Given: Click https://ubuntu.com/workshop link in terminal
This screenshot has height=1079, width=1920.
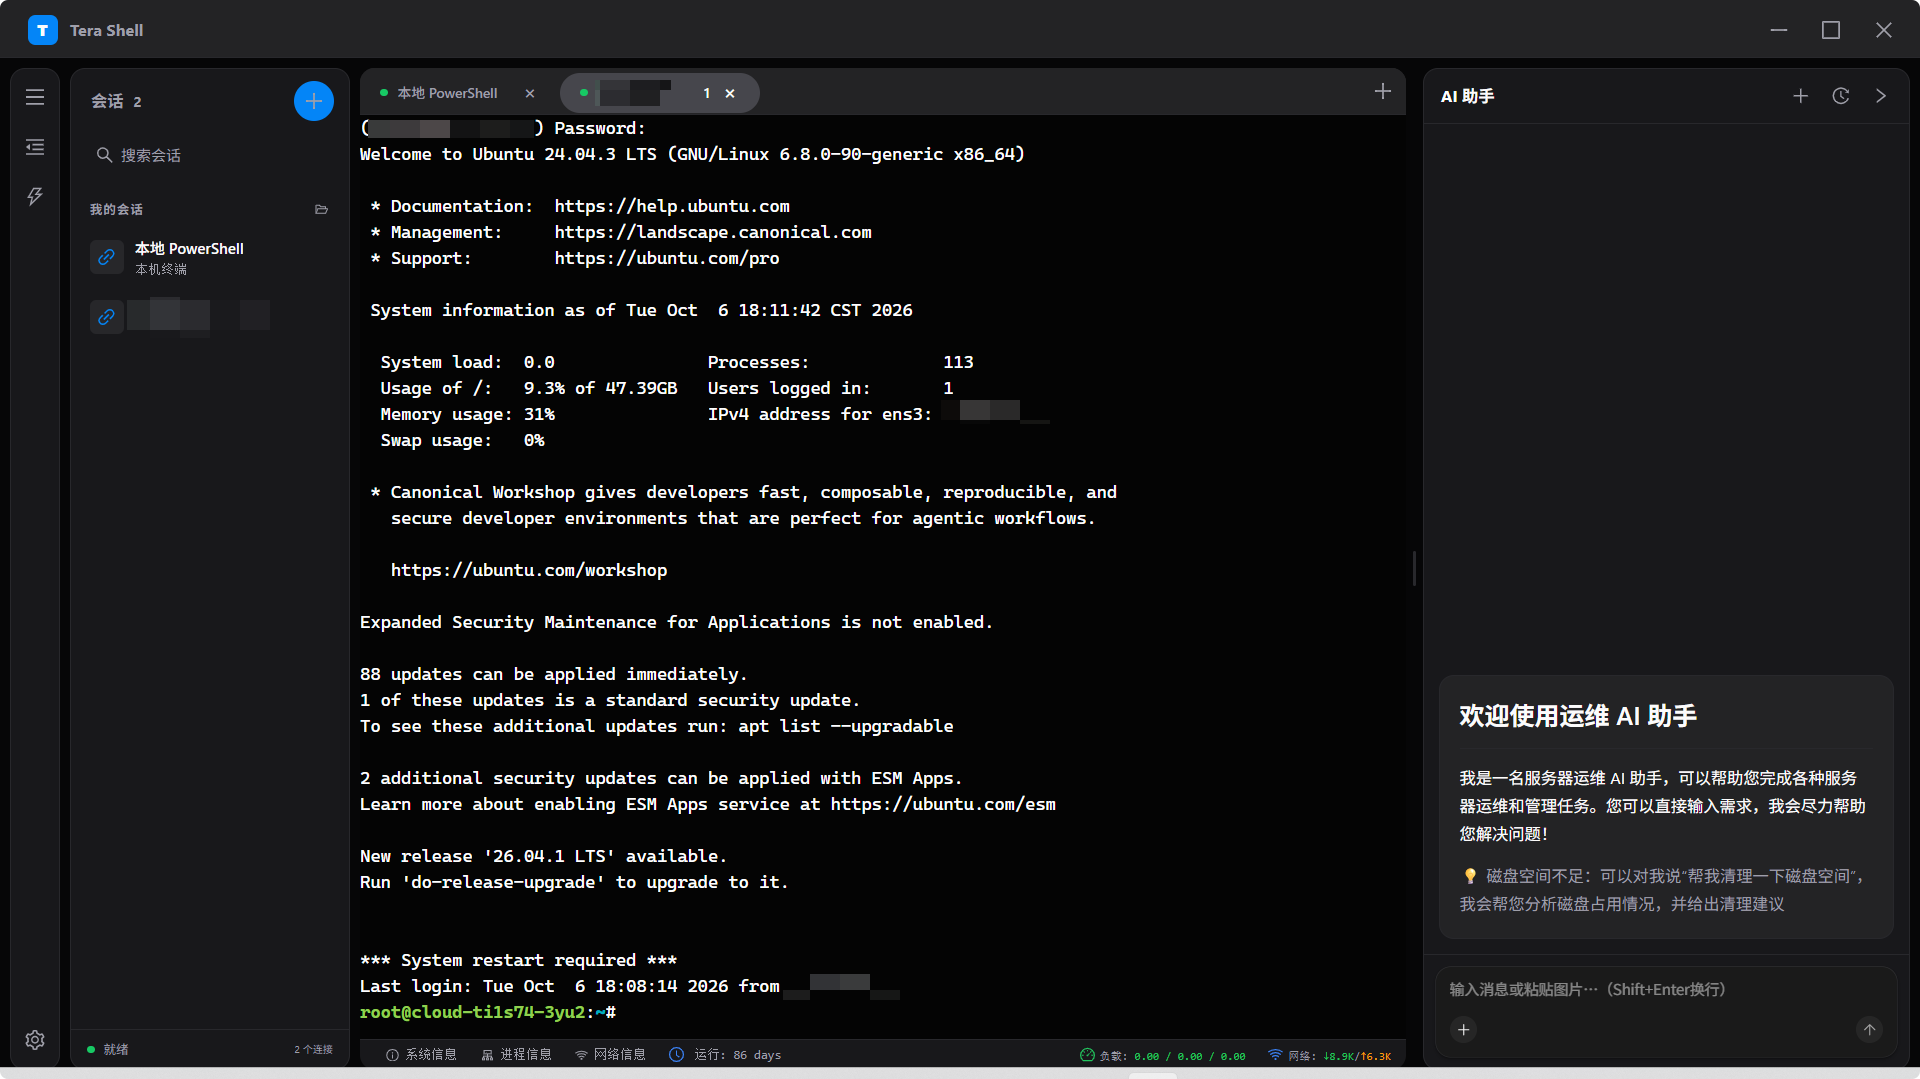Looking at the screenshot, I should pos(529,570).
